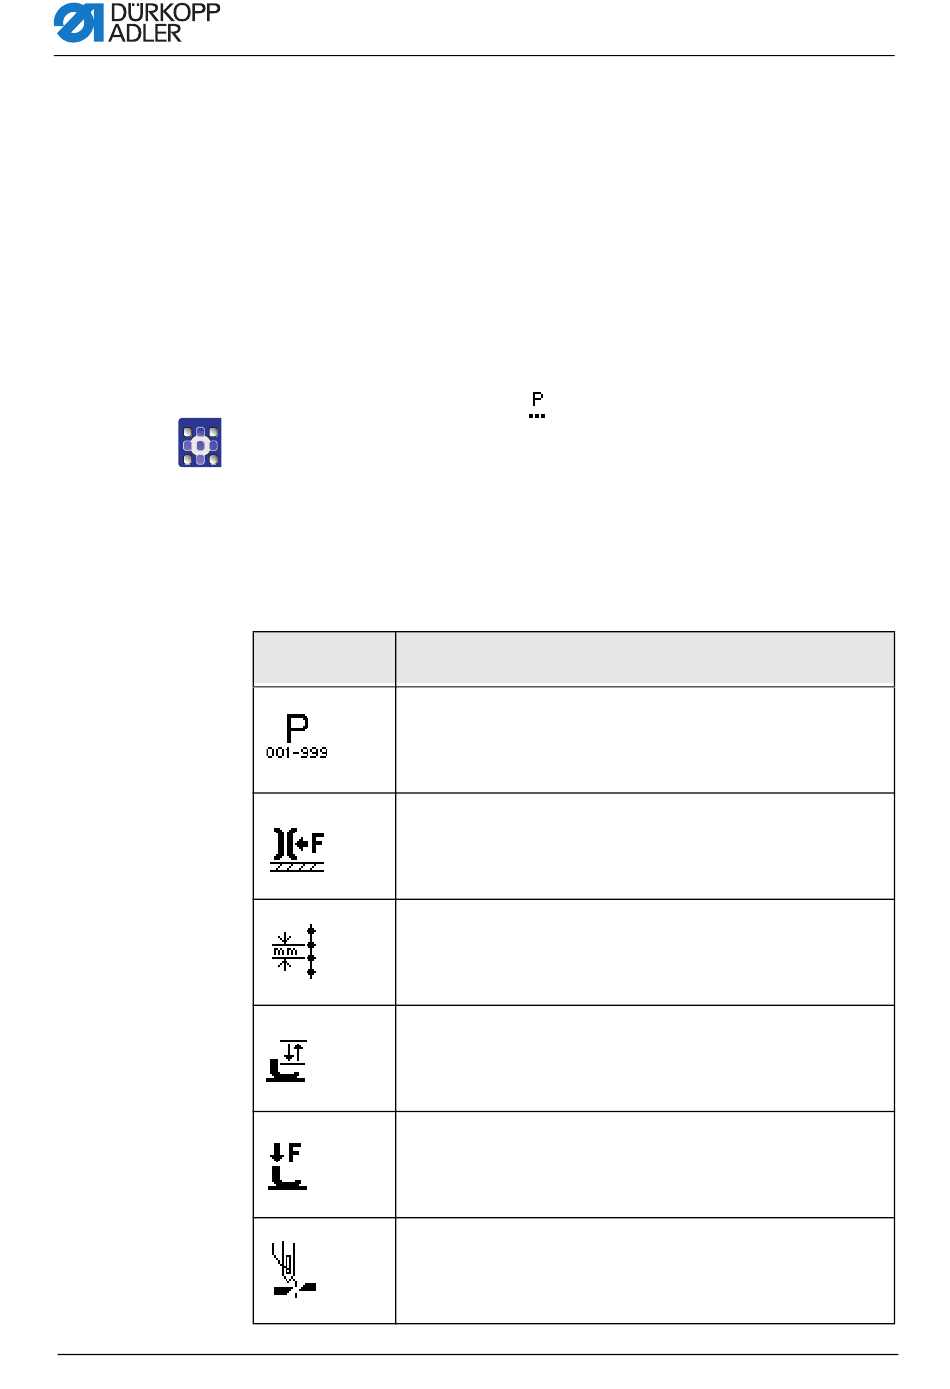
Task: Click the 001-999 range text under P
Action: tap(297, 753)
